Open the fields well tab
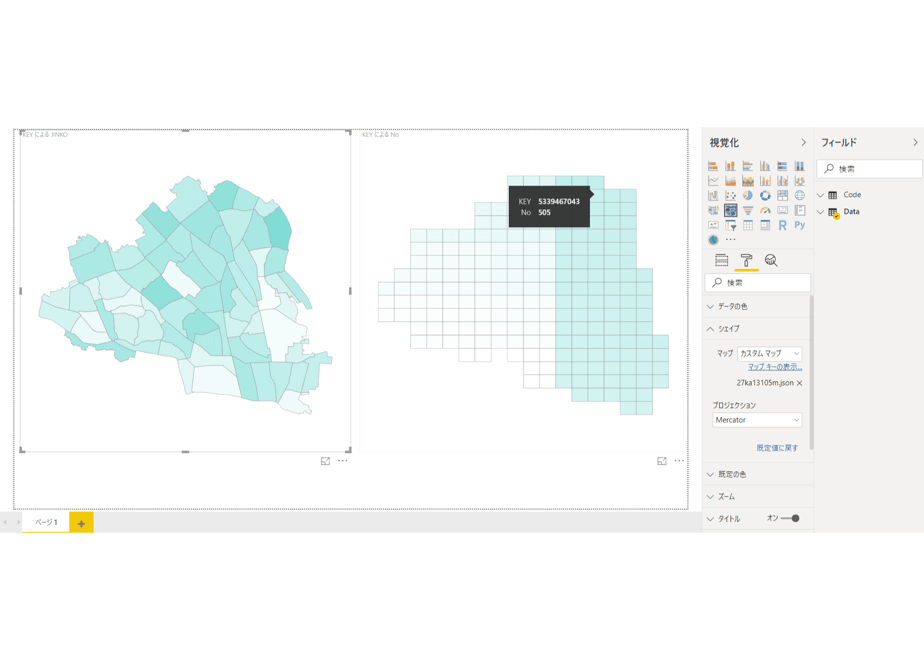The width and height of the screenshot is (924, 660). 721,260
